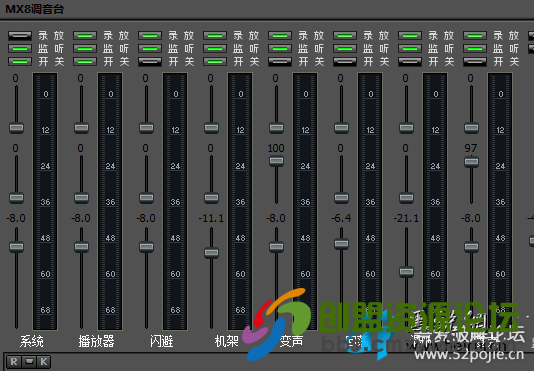Click the volume fader reading -6.4
This screenshot has width=534, height=371.
tap(342, 244)
